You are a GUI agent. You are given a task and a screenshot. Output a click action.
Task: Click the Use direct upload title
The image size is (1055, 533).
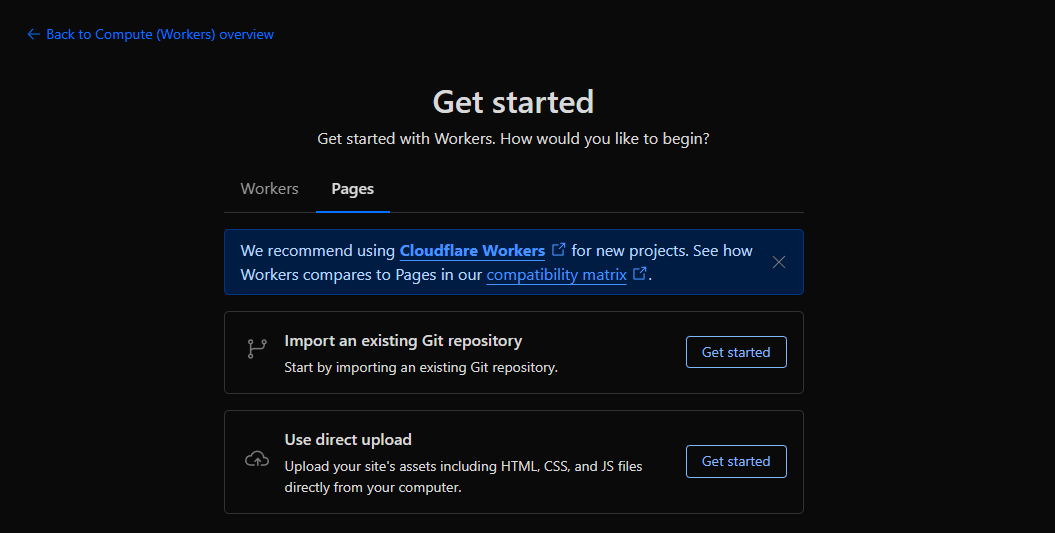[x=348, y=440]
